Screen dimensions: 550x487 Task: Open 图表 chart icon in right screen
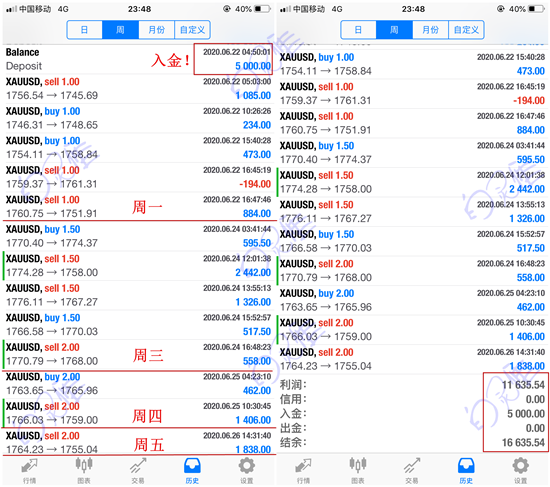[358, 471]
